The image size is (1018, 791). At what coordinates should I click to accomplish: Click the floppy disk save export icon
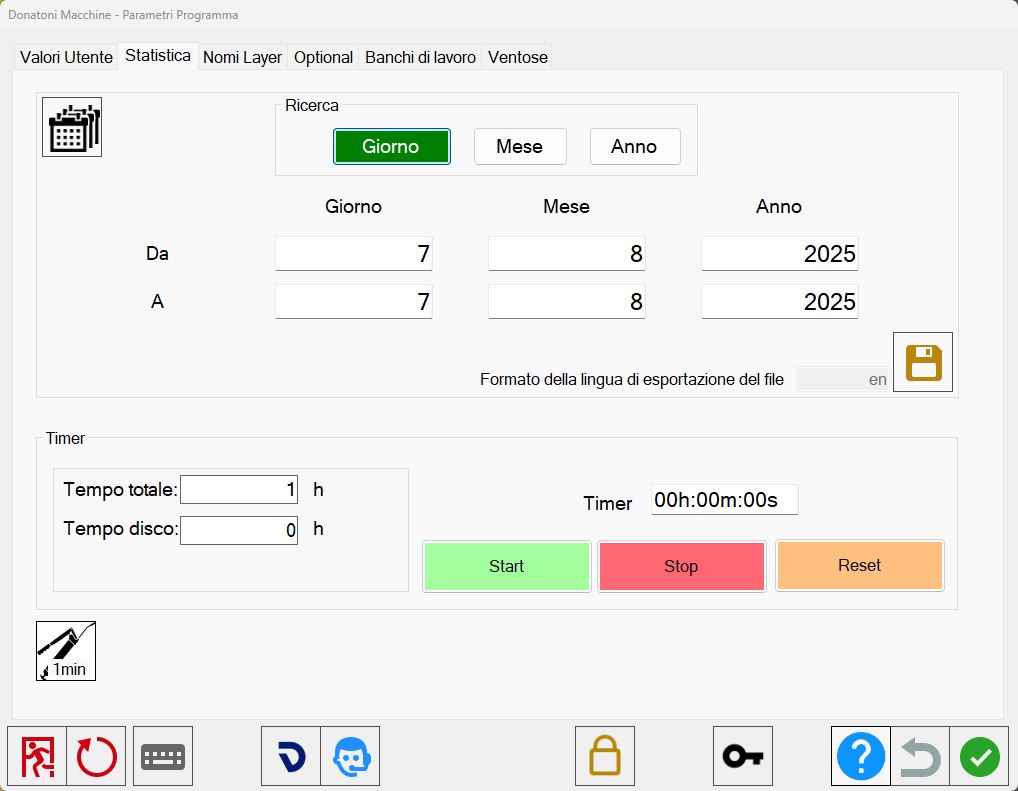coord(923,362)
